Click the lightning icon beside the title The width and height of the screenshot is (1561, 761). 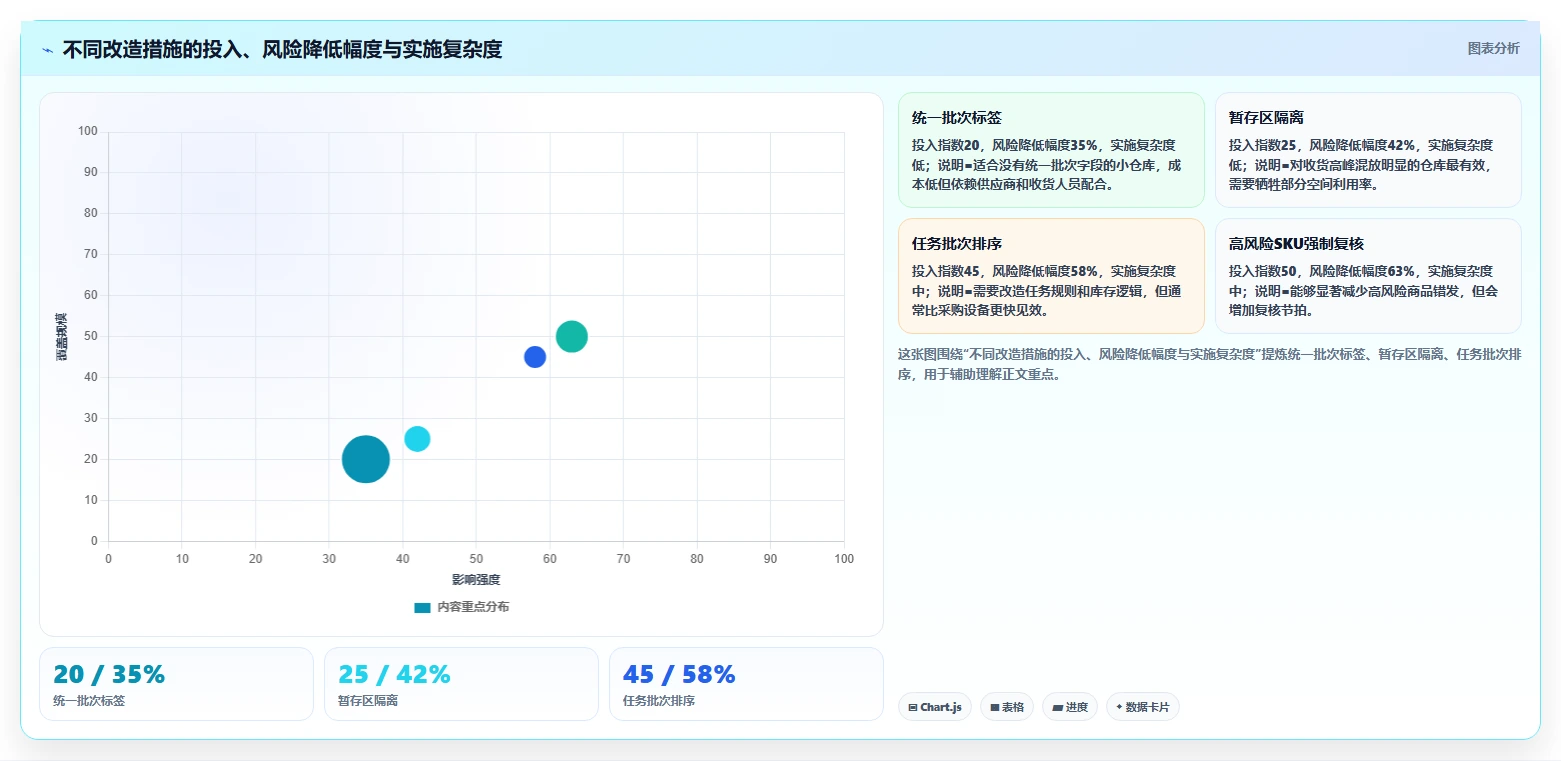click(x=48, y=50)
